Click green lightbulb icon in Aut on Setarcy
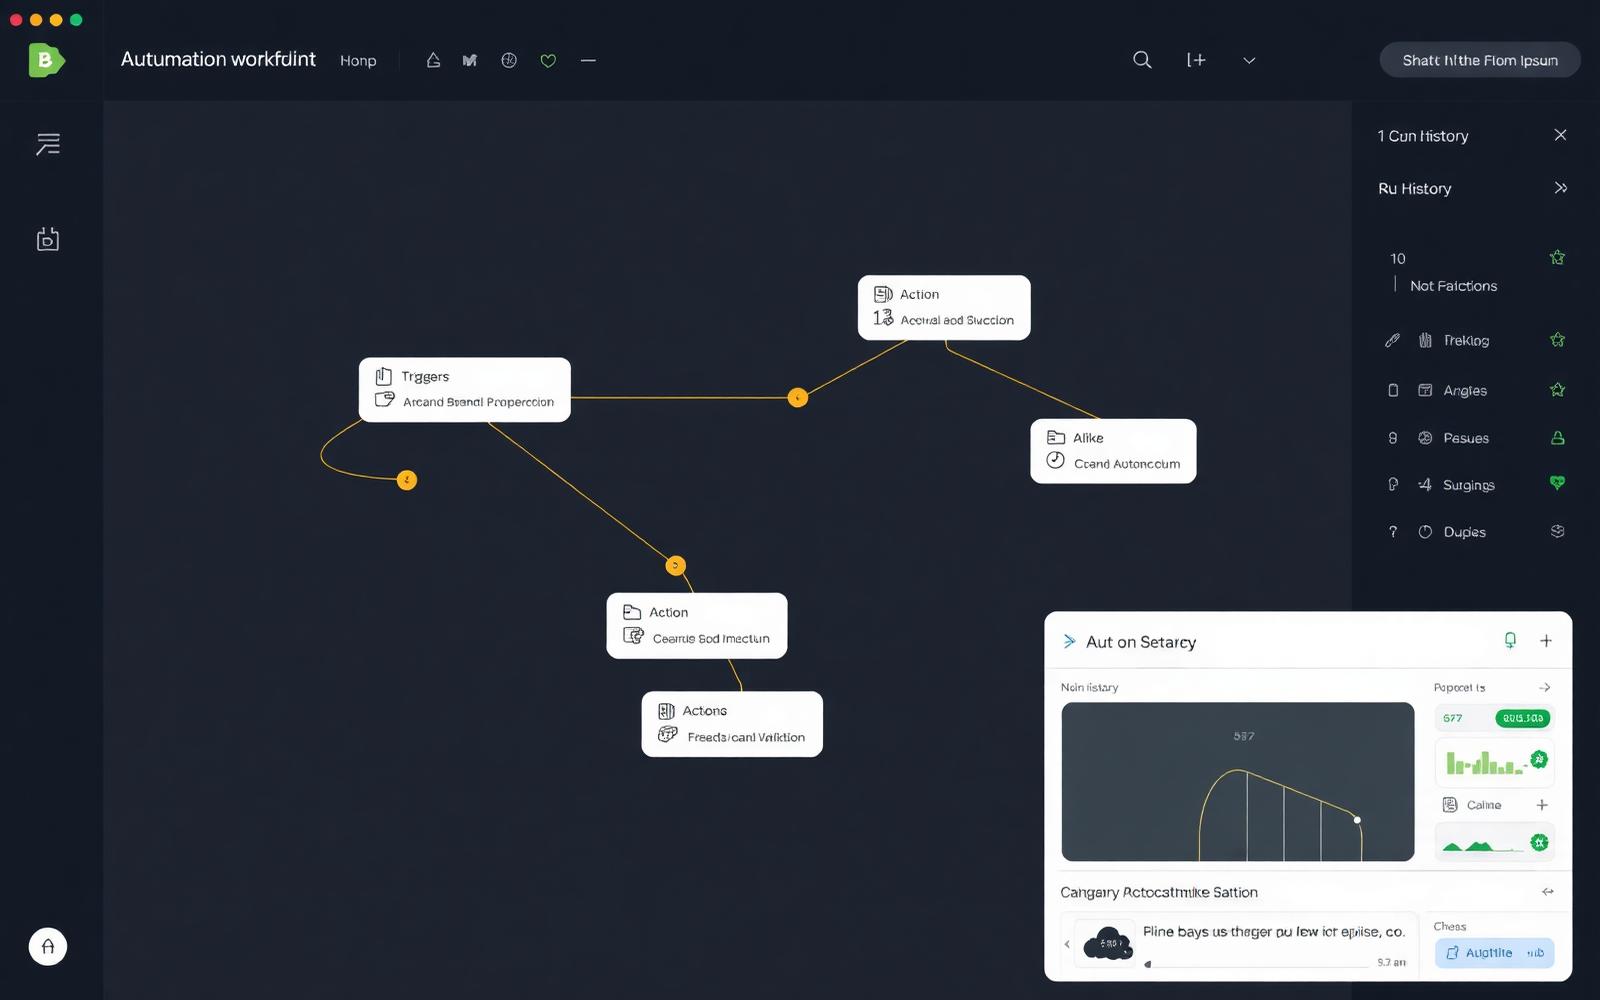Viewport: 1600px width, 1000px height. click(x=1510, y=640)
